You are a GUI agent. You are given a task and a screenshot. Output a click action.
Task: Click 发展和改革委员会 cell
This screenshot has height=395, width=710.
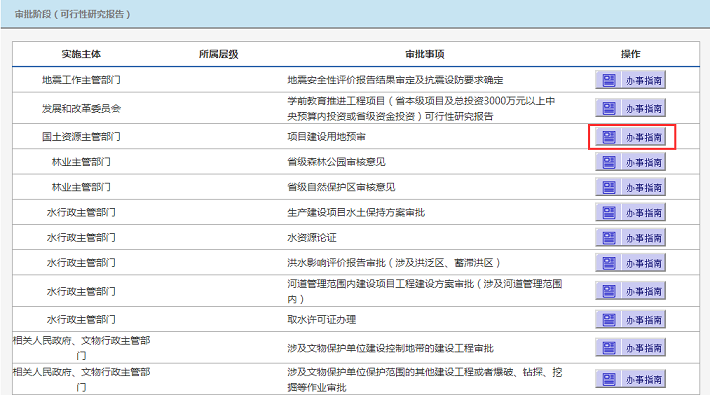(81, 108)
